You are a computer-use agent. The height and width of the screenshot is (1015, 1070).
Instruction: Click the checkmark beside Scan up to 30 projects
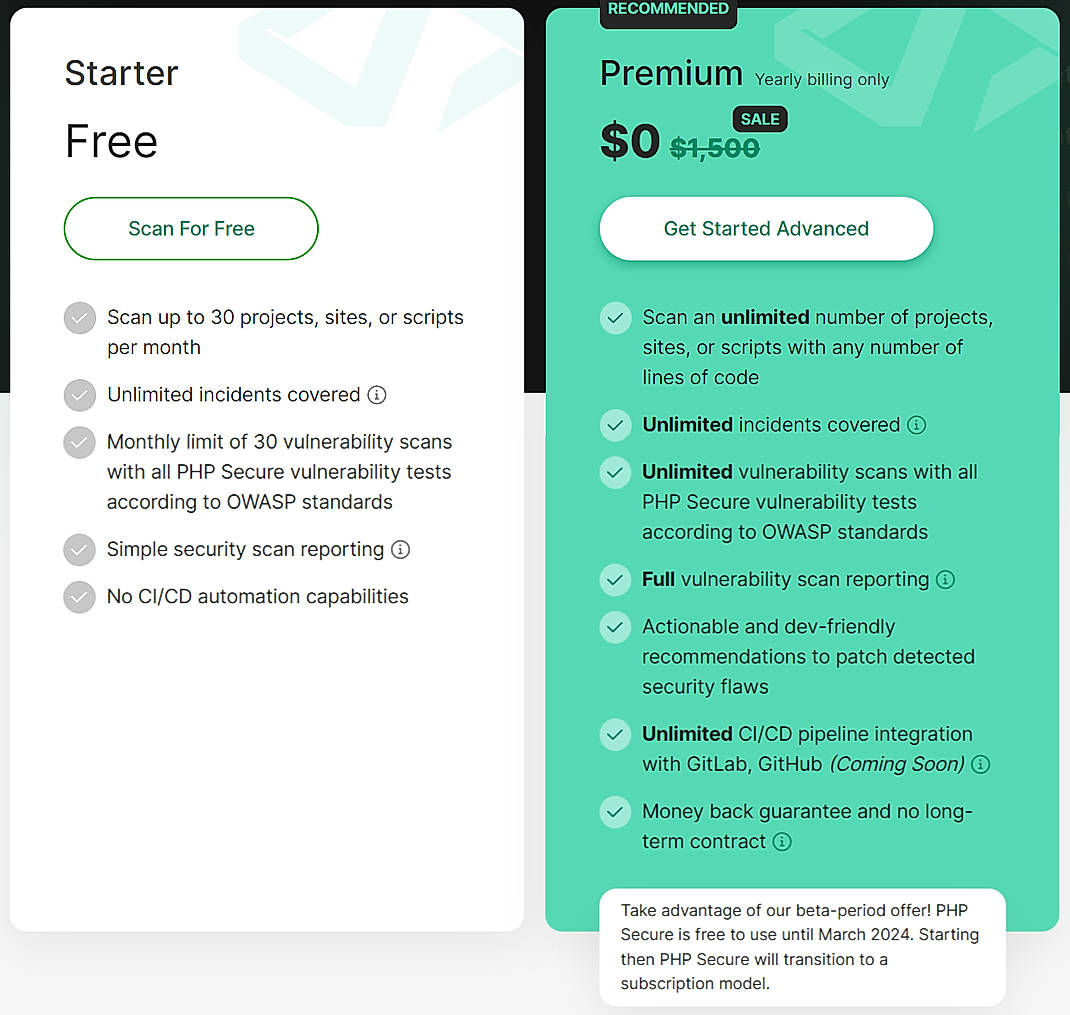(79, 317)
